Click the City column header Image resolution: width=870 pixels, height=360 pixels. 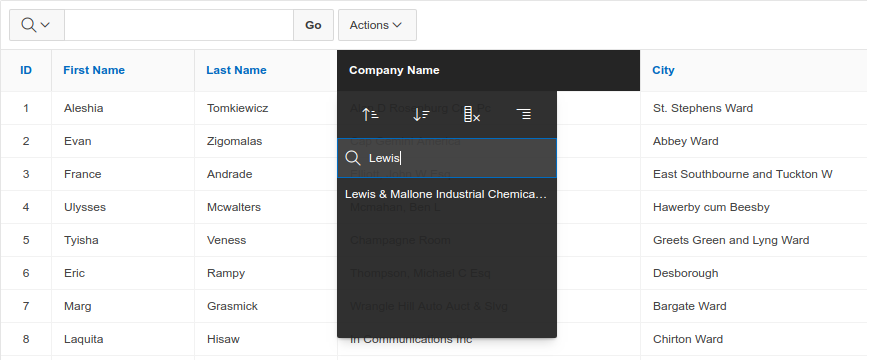pos(663,70)
